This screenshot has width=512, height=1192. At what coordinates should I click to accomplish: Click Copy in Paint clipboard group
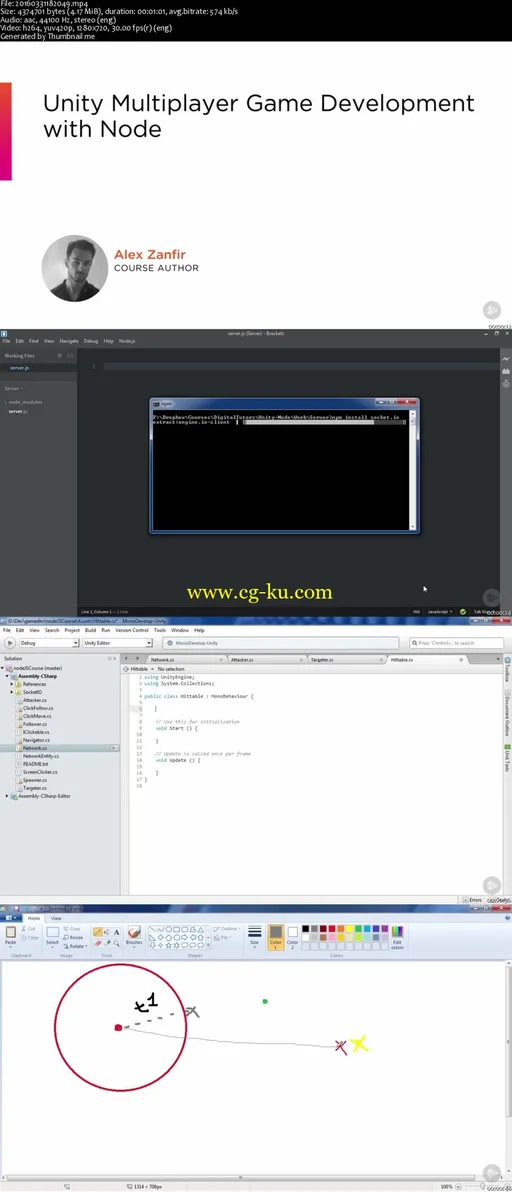pos(30,937)
